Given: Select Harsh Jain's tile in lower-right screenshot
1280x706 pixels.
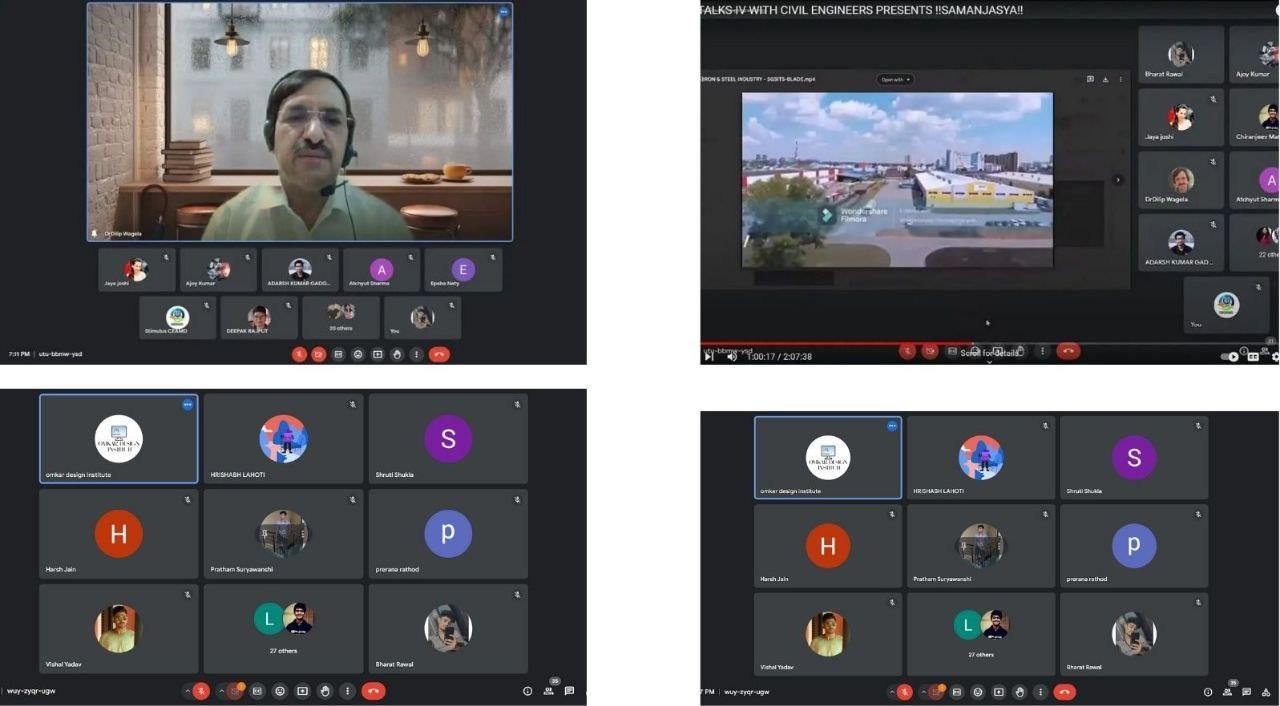Looking at the screenshot, I should [x=828, y=546].
